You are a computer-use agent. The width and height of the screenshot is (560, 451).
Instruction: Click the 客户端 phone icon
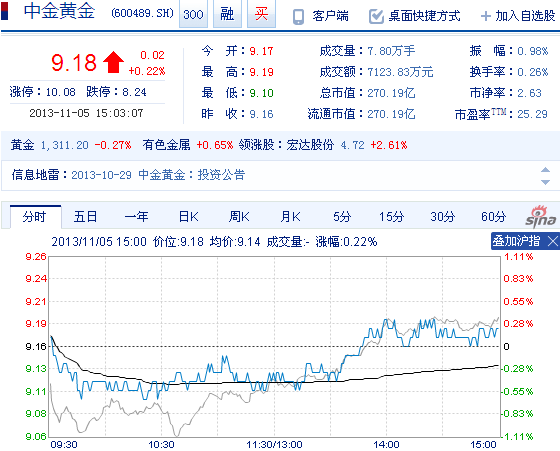click(298, 16)
